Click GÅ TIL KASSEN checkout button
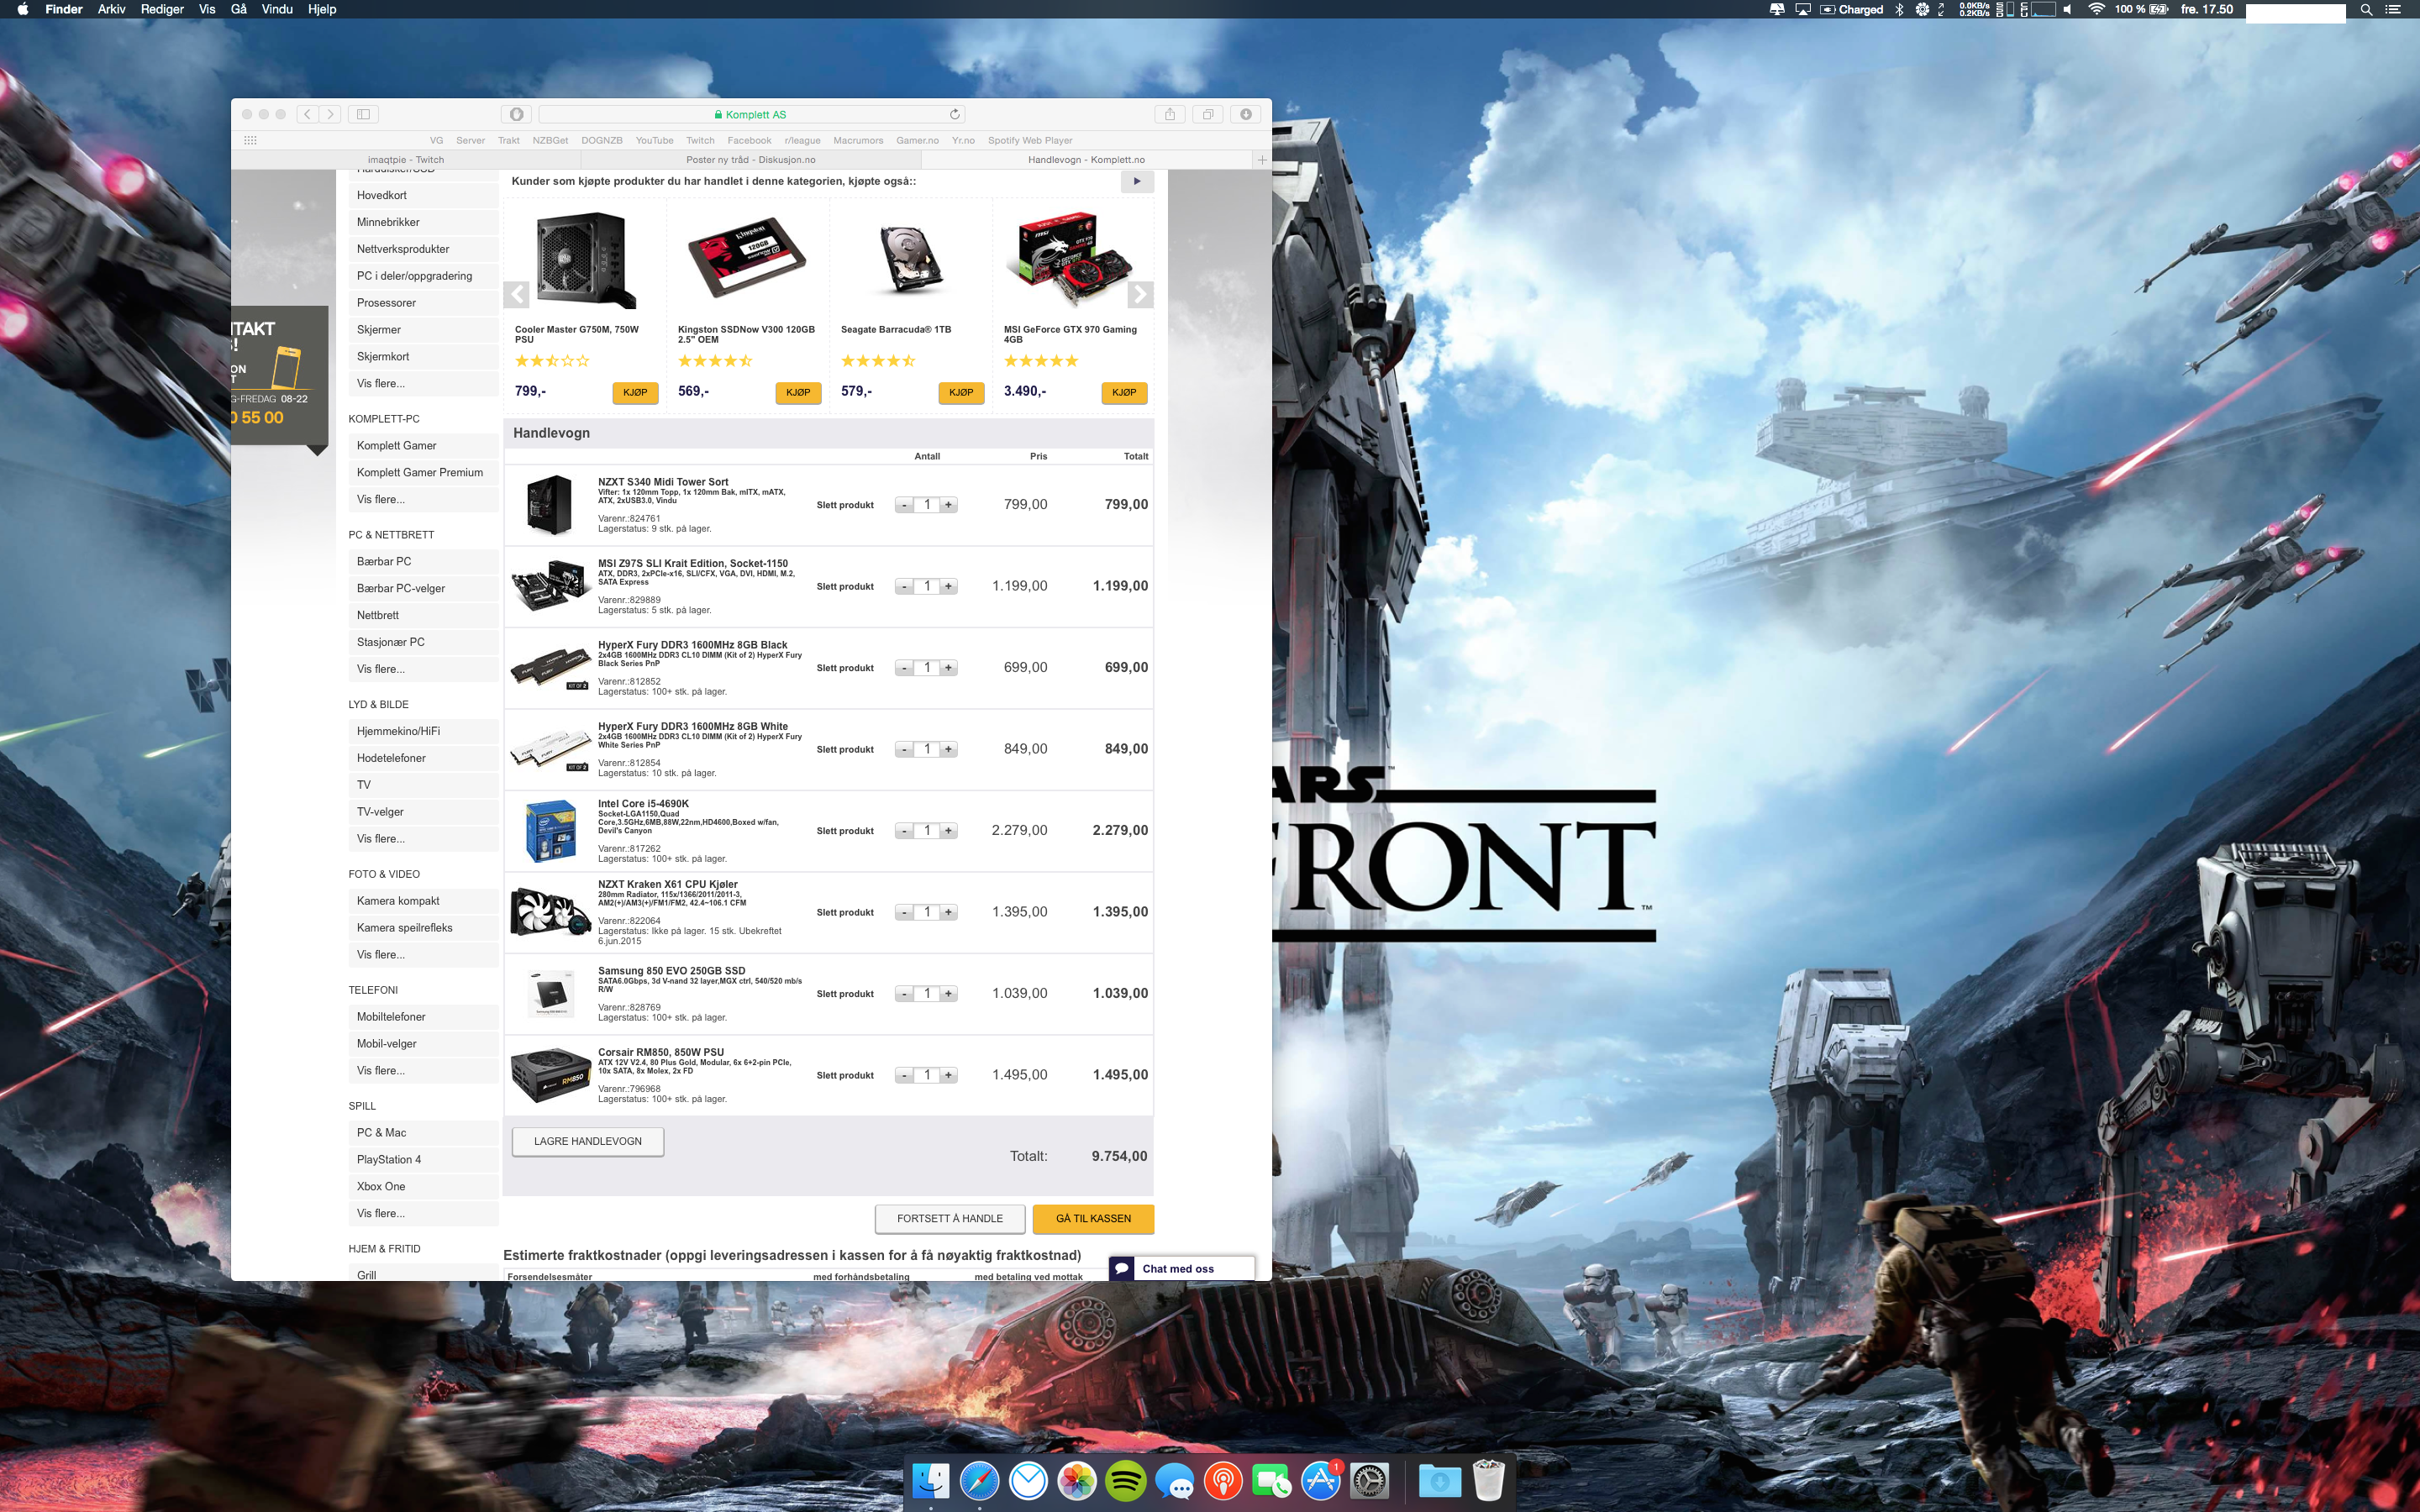Image resolution: width=2420 pixels, height=1512 pixels. pos(1093,1219)
